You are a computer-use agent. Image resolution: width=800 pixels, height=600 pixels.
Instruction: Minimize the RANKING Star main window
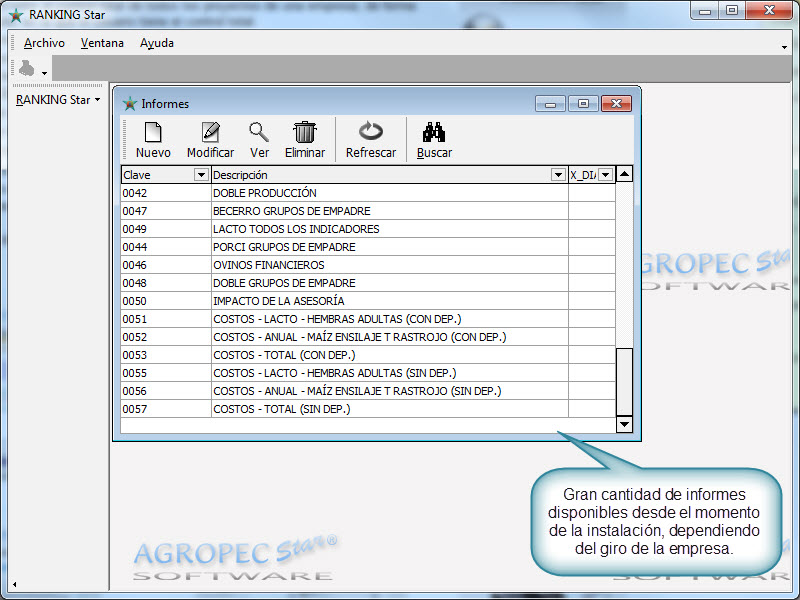point(705,10)
